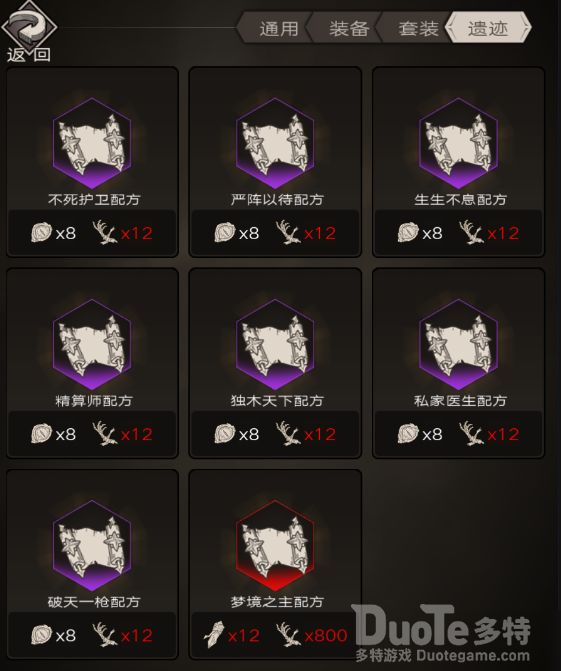561x671 pixels.
Task: Switch to the 套装 tab
Action: coord(418,28)
